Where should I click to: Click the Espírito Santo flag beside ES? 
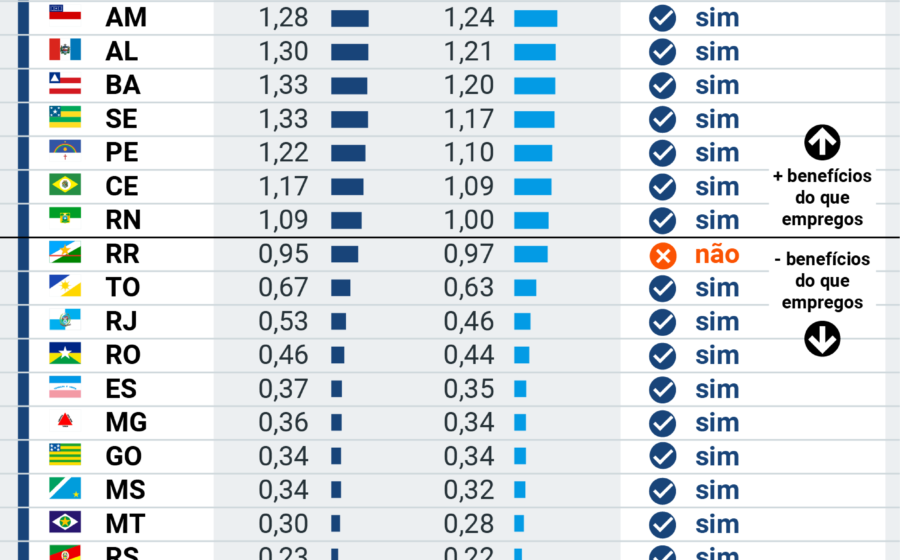(x=65, y=387)
